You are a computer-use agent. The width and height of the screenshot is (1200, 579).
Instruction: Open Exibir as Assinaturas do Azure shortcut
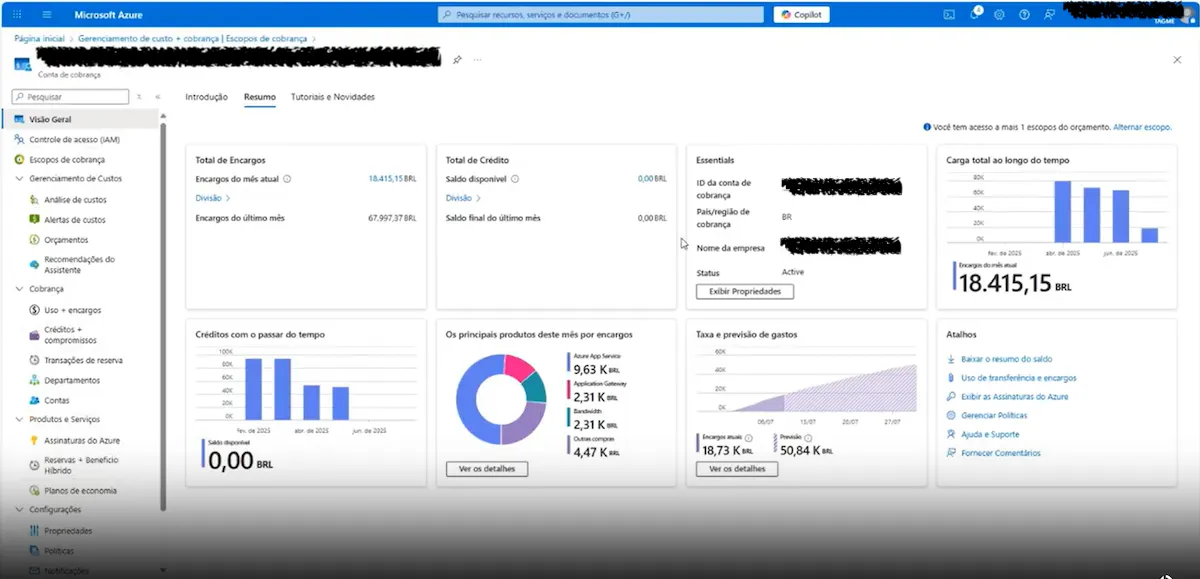click(1014, 397)
